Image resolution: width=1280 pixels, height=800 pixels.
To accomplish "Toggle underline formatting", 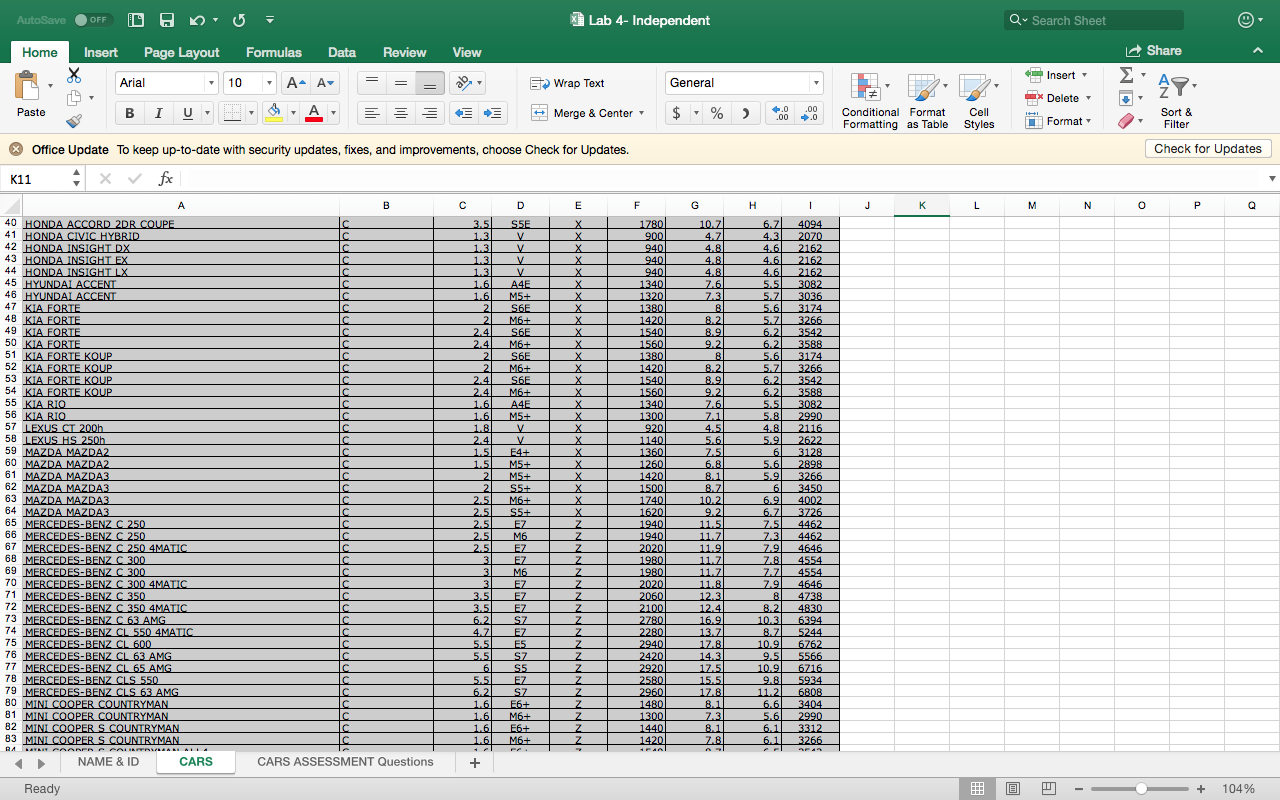I will pos(186,113).
